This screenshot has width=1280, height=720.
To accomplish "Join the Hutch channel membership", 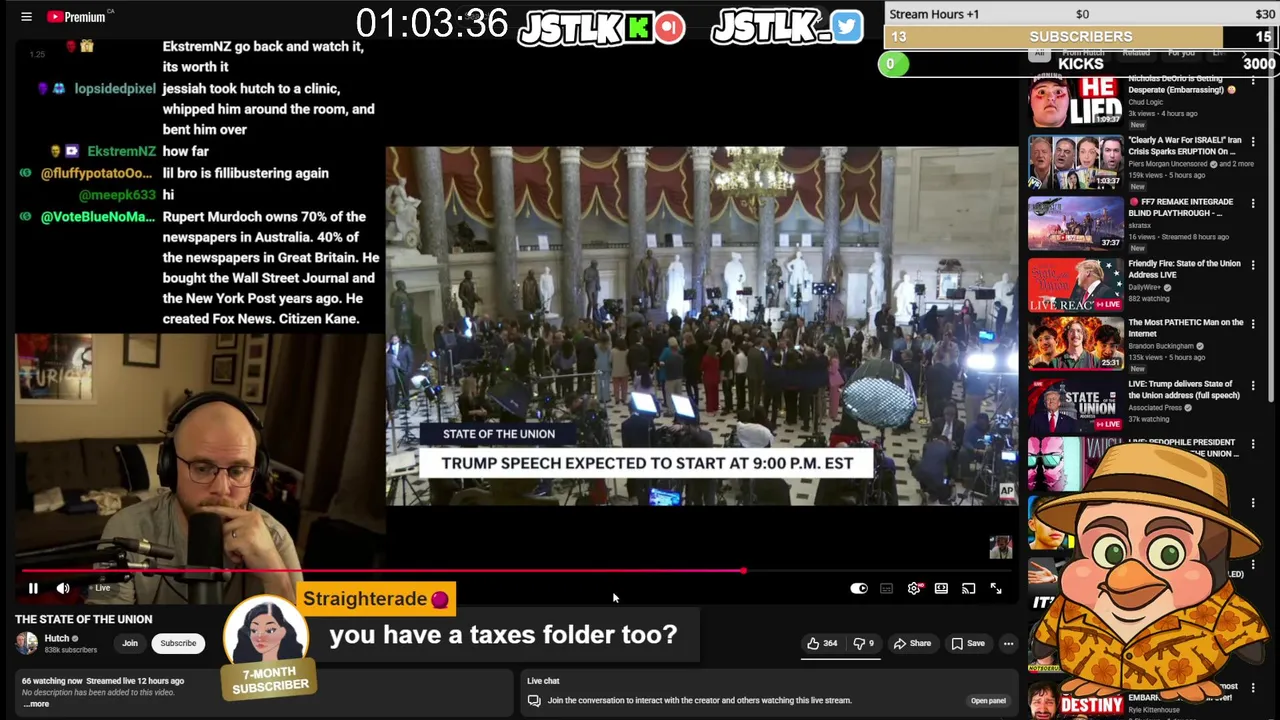I will (x=130, y=643).
